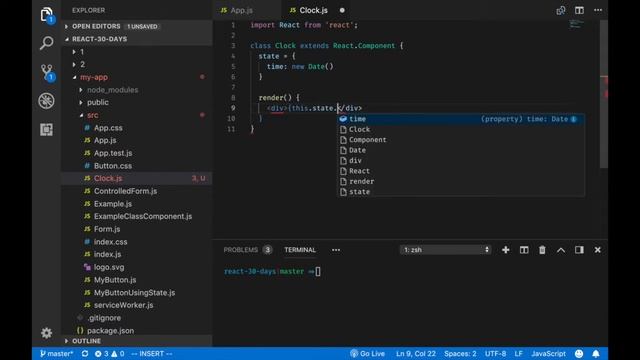Open the Debug view in activity bar

[47, 101]
